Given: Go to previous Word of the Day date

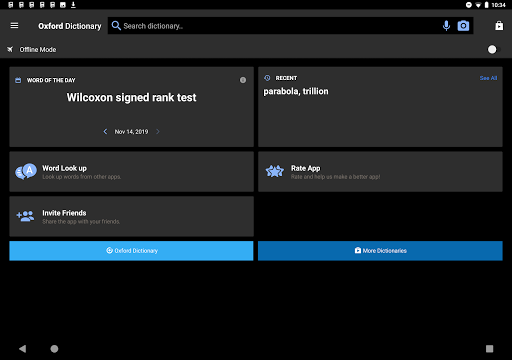Looking at the screenshot, I should 105,132.
